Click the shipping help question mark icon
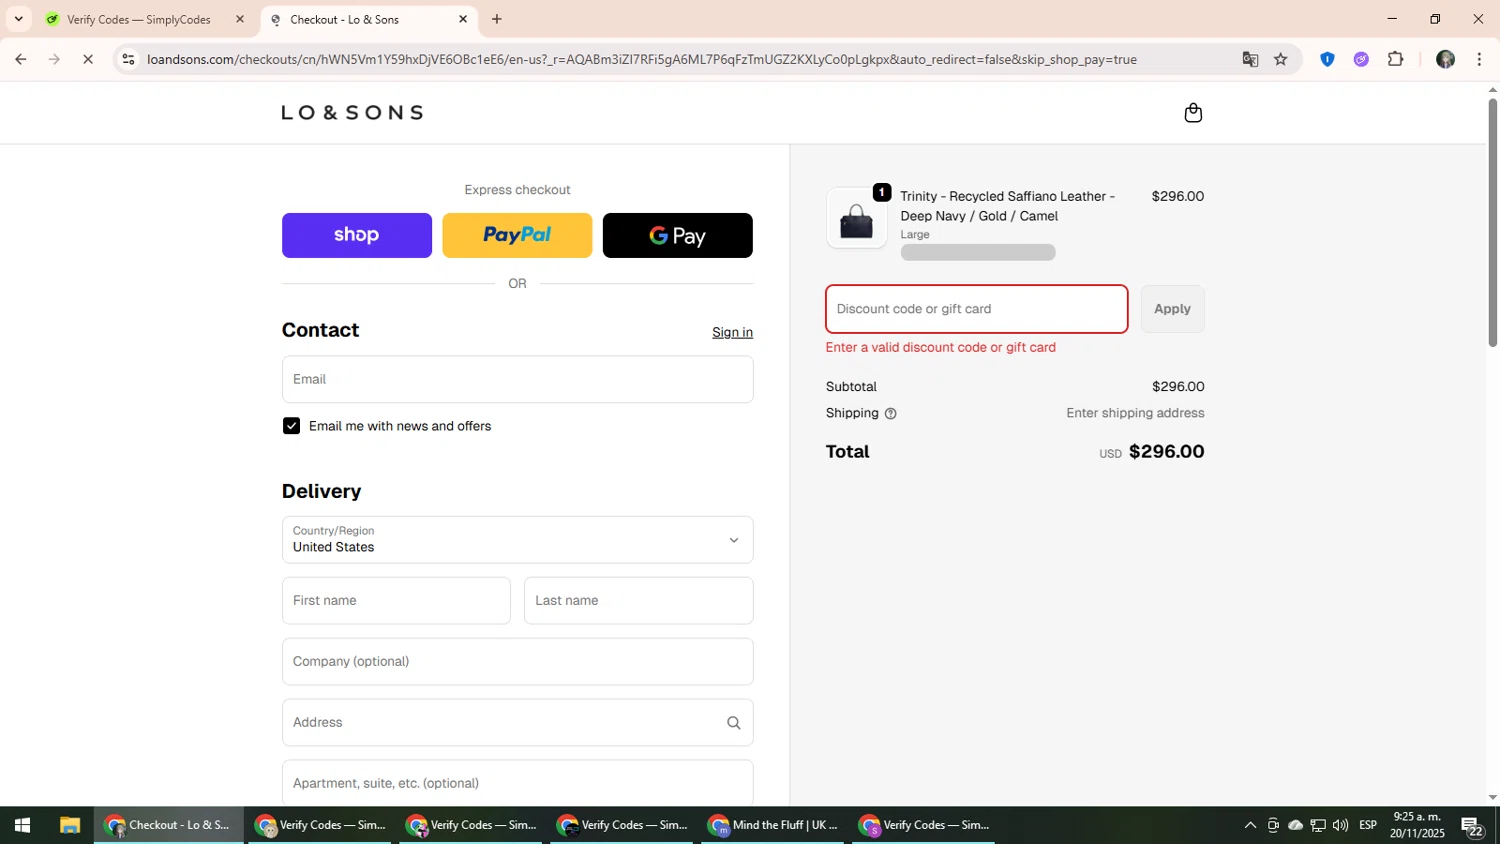 click(890, 413)
